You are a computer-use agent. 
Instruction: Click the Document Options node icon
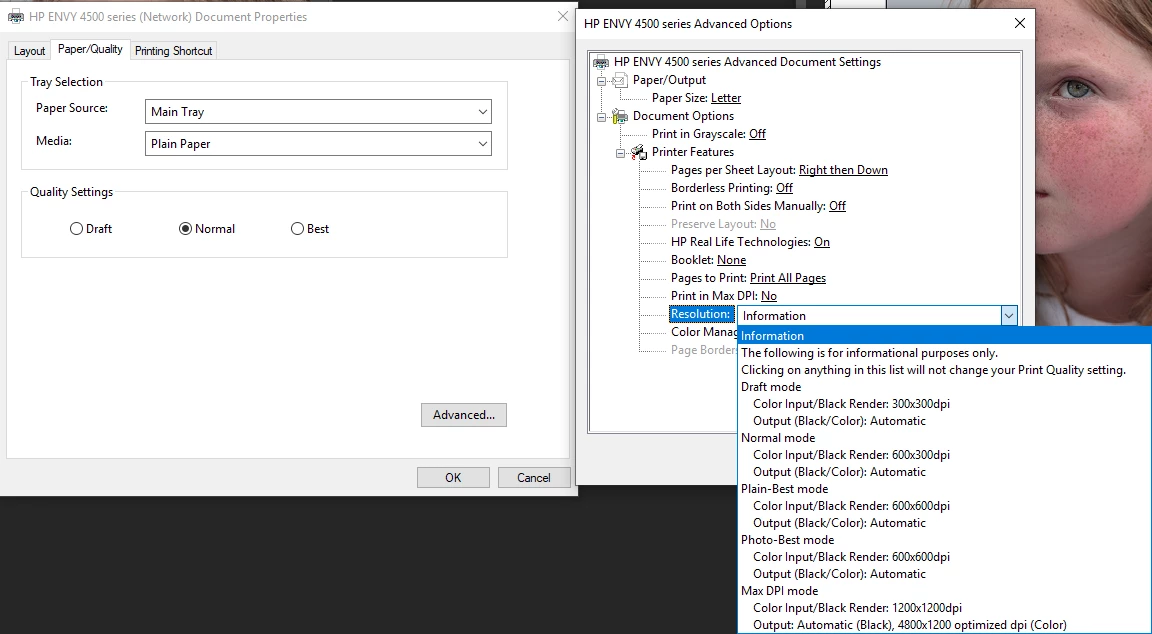(620, 116)
